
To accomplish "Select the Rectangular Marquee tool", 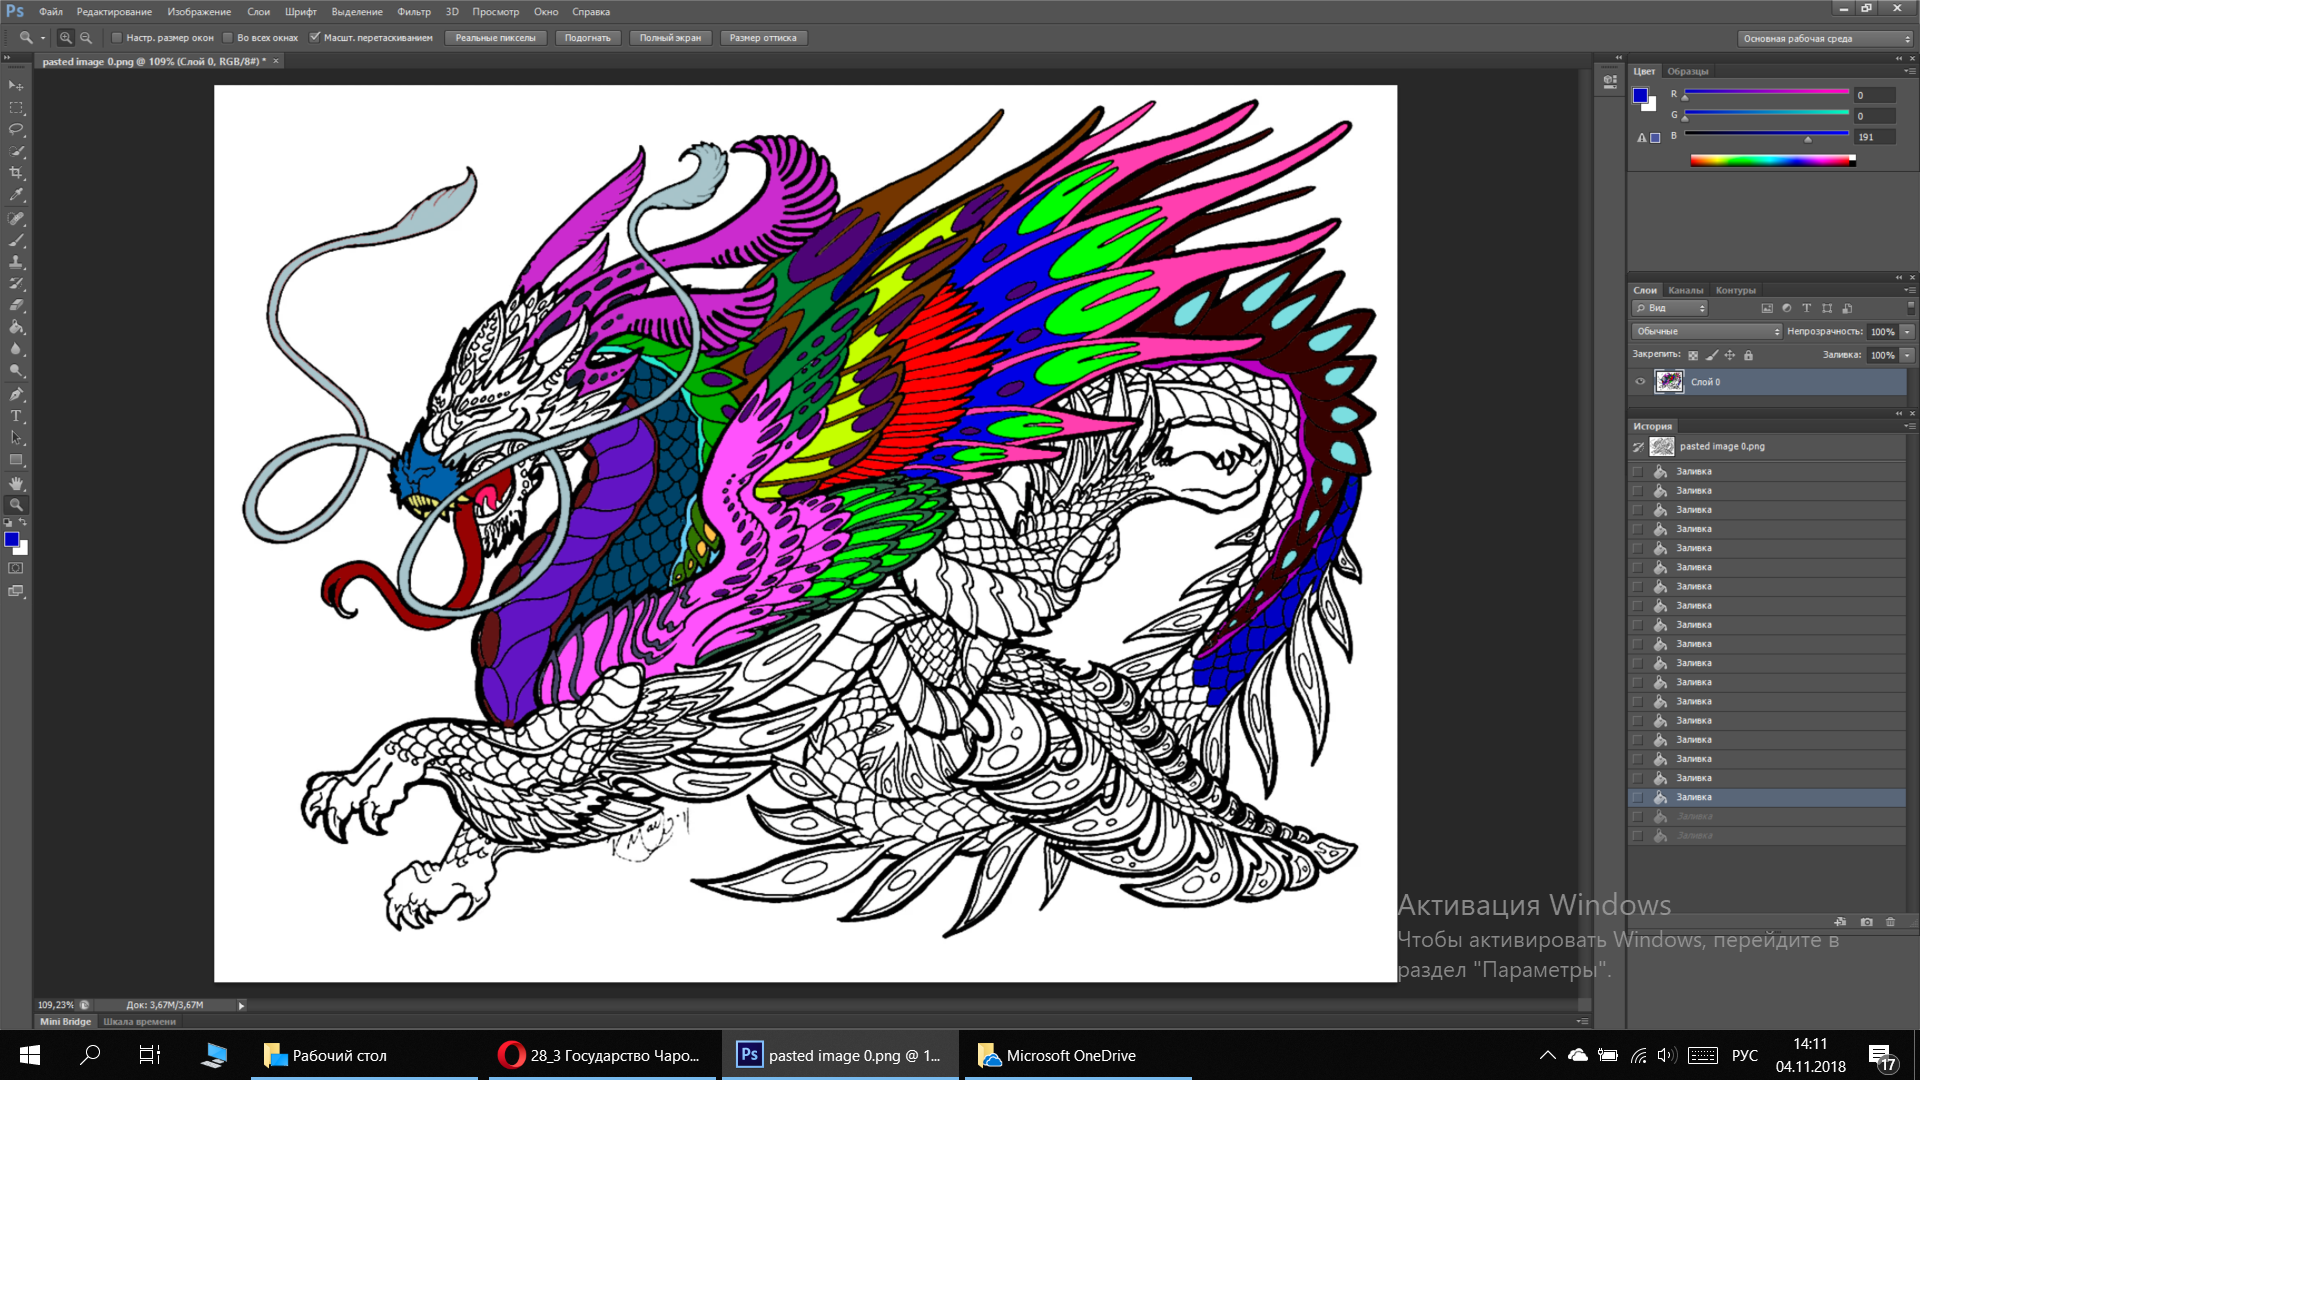I will 16,108.
